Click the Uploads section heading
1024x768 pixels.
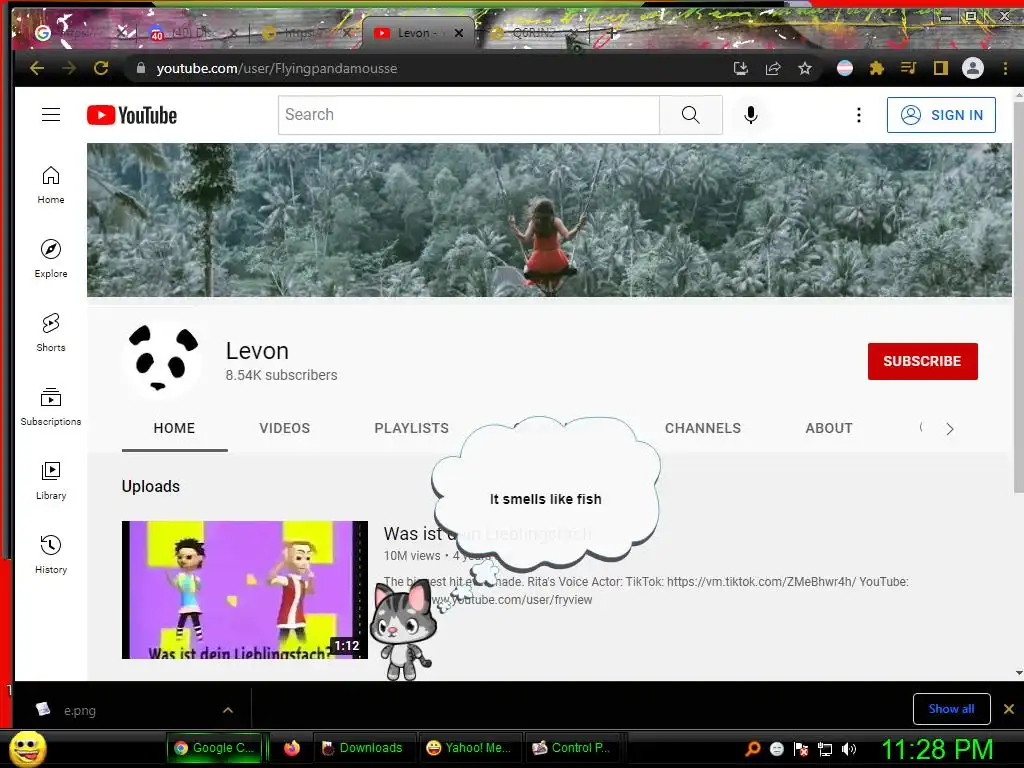coord(151,487)
